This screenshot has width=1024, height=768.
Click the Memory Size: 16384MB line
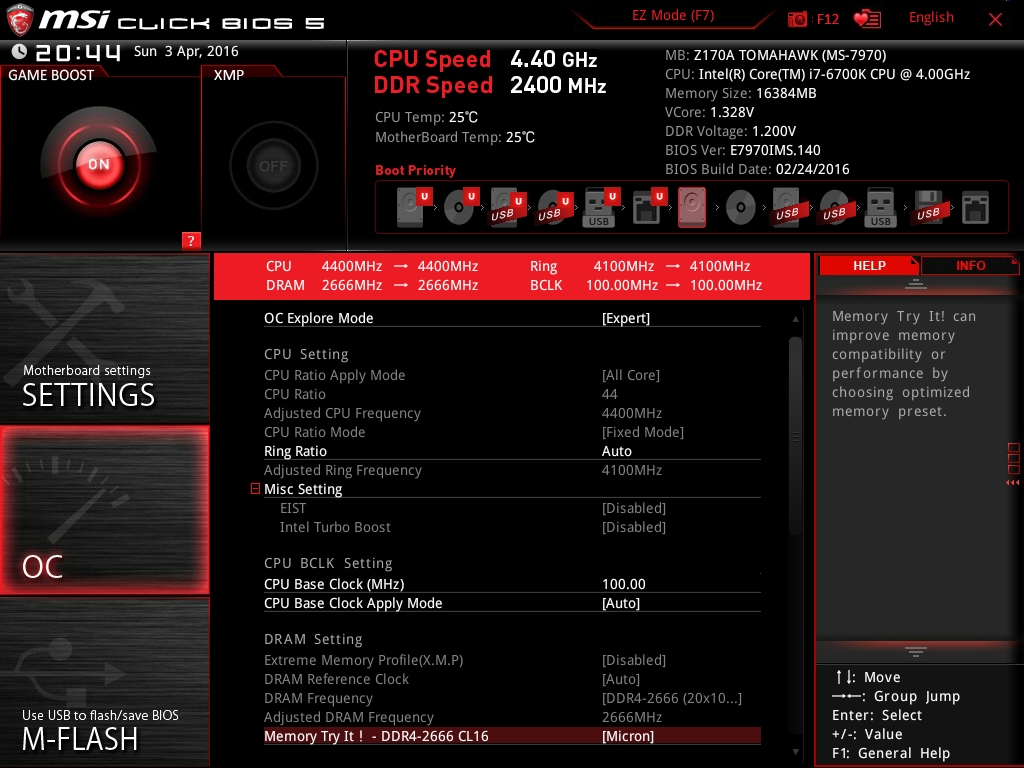(741, 93)
